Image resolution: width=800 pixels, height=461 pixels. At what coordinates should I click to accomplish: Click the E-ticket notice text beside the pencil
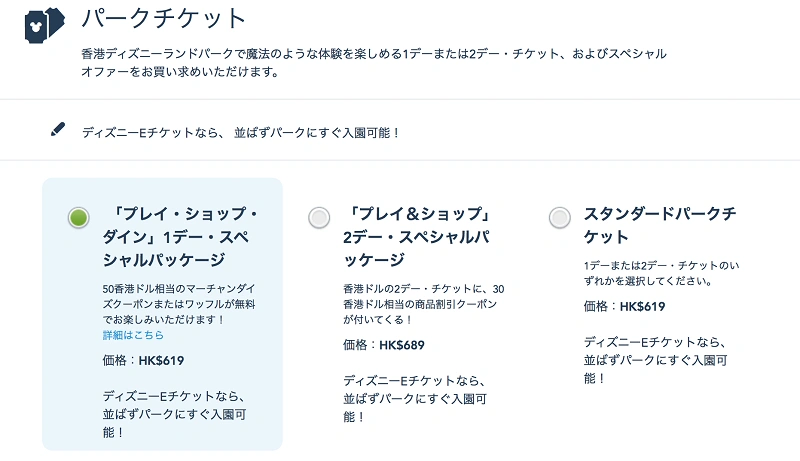(240, 131)
